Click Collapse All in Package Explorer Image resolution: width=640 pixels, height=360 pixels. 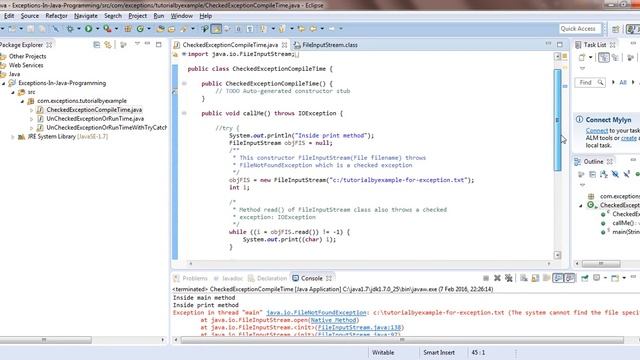tap(96, 44)
